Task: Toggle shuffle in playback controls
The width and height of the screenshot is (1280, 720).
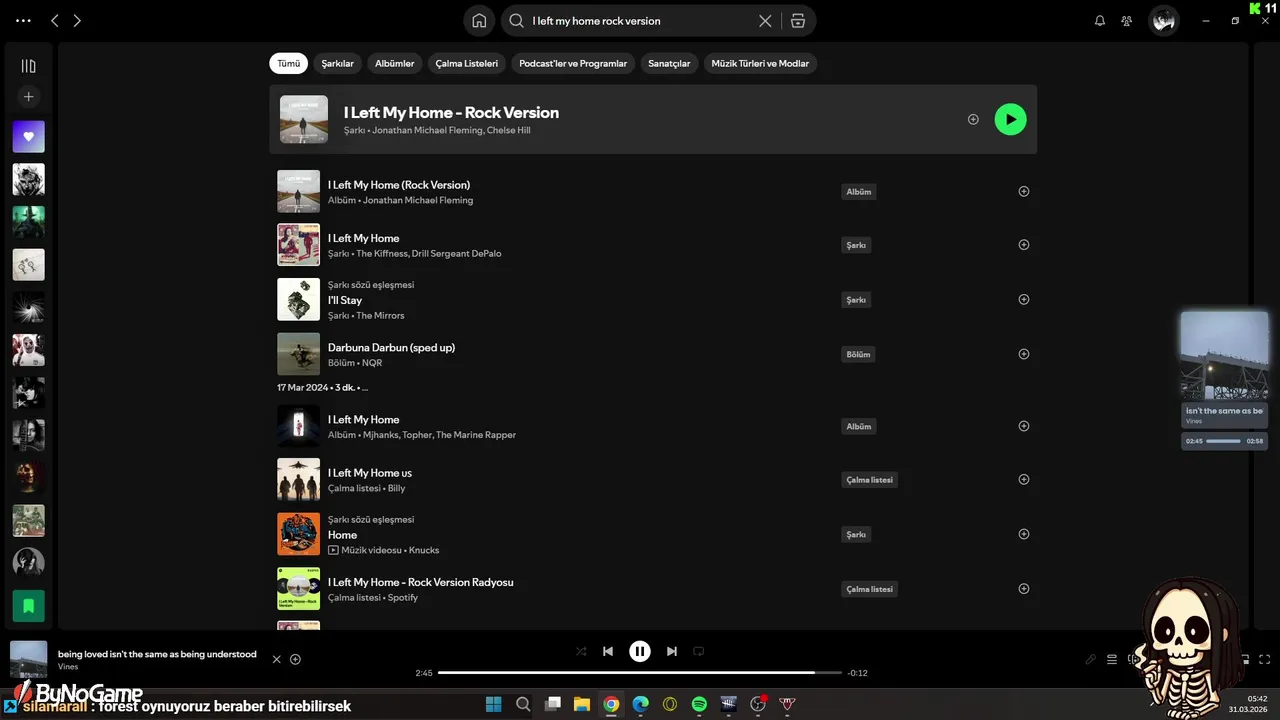Action: [x=581, y=651]
